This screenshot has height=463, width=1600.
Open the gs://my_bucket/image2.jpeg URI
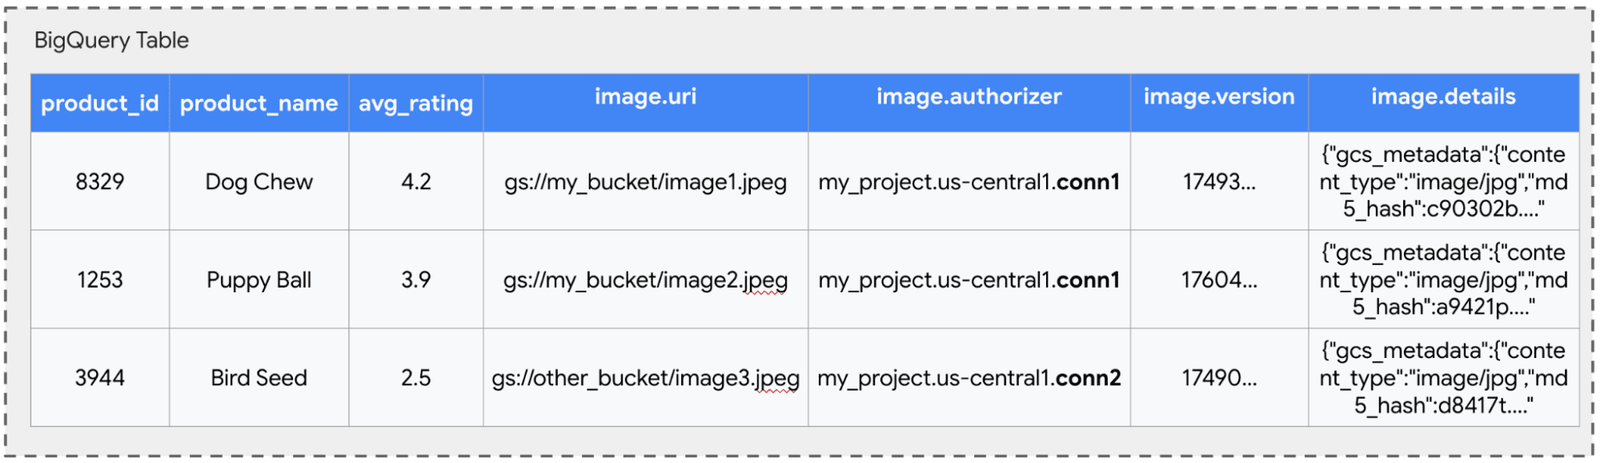[645, 280]
